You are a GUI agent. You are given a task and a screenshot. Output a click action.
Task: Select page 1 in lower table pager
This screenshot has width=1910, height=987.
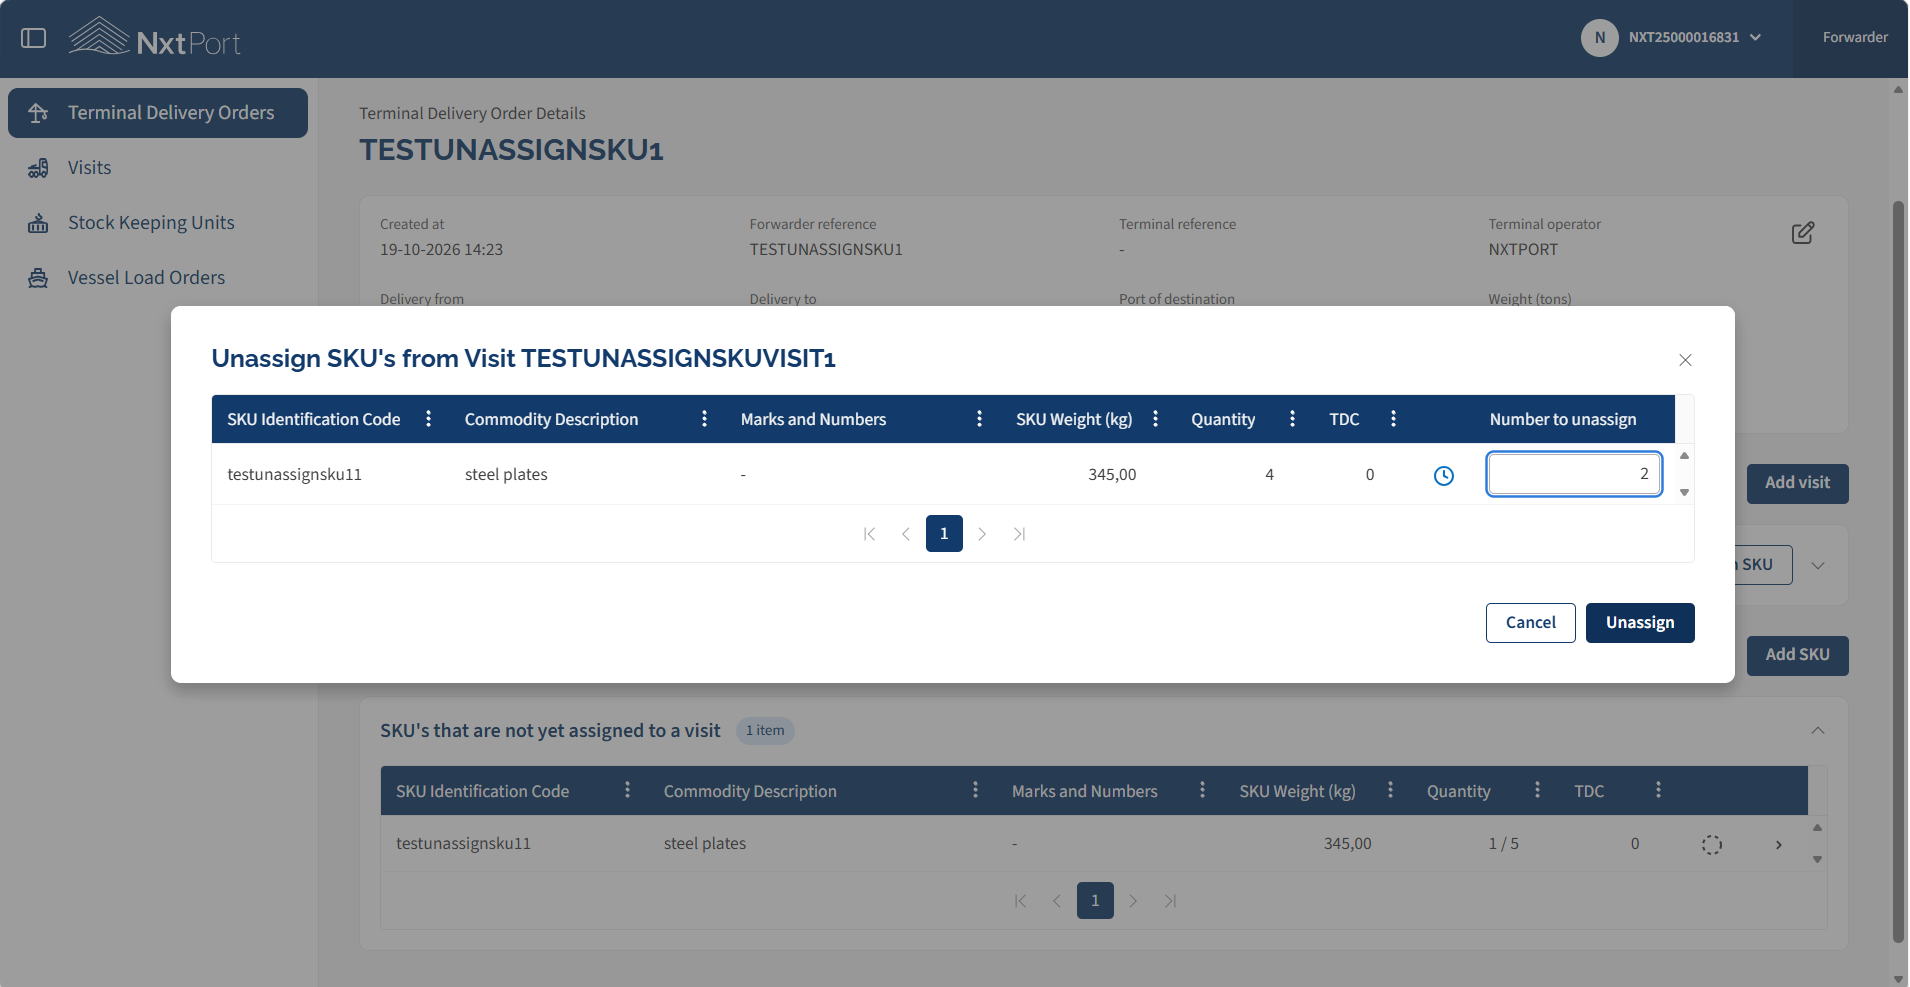[1095, 901]
